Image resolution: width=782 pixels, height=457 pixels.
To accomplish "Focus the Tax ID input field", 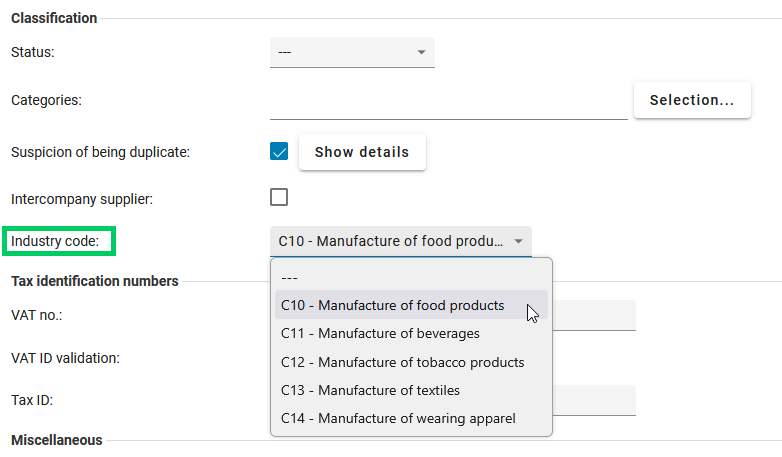I will (x=594, y=400).
